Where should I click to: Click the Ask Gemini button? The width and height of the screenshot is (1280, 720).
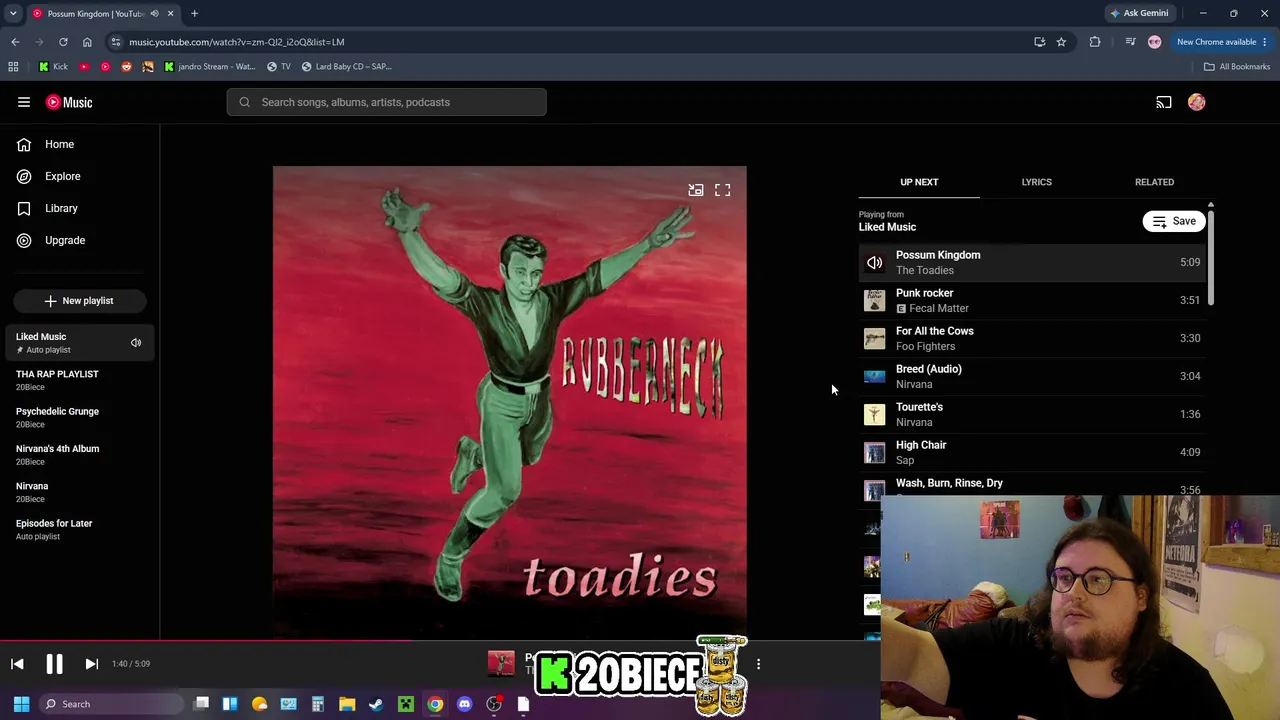[1139, 13]
